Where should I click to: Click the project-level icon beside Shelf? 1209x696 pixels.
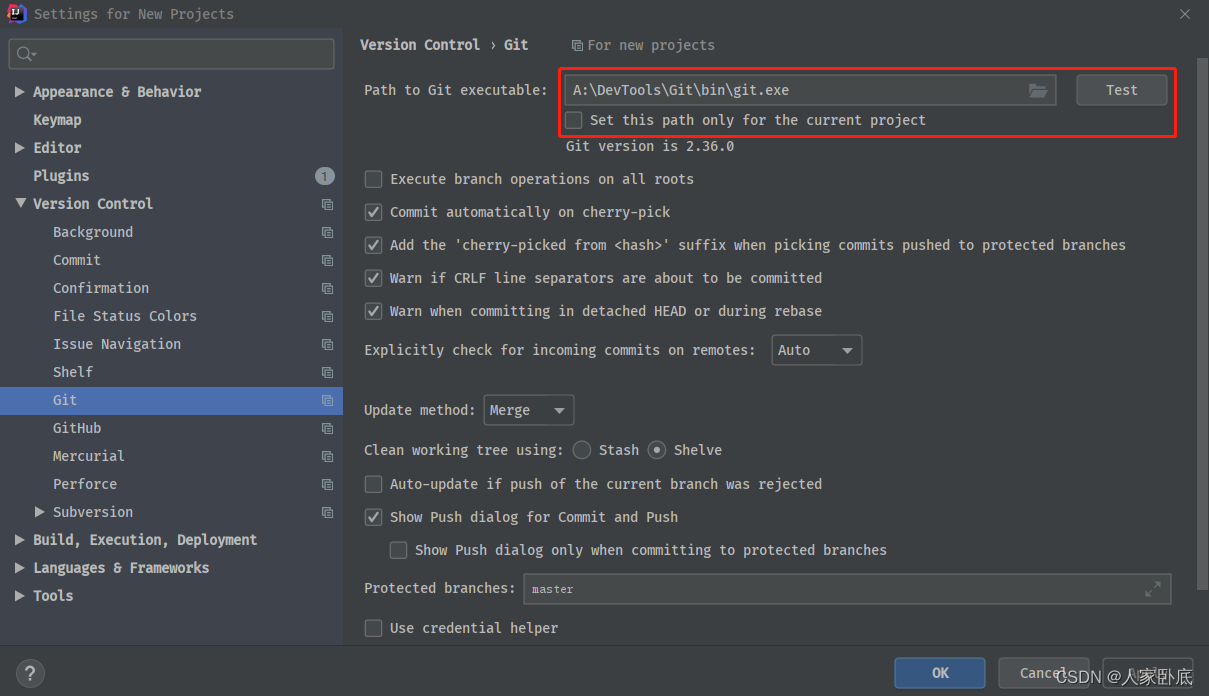click(327, 372)
